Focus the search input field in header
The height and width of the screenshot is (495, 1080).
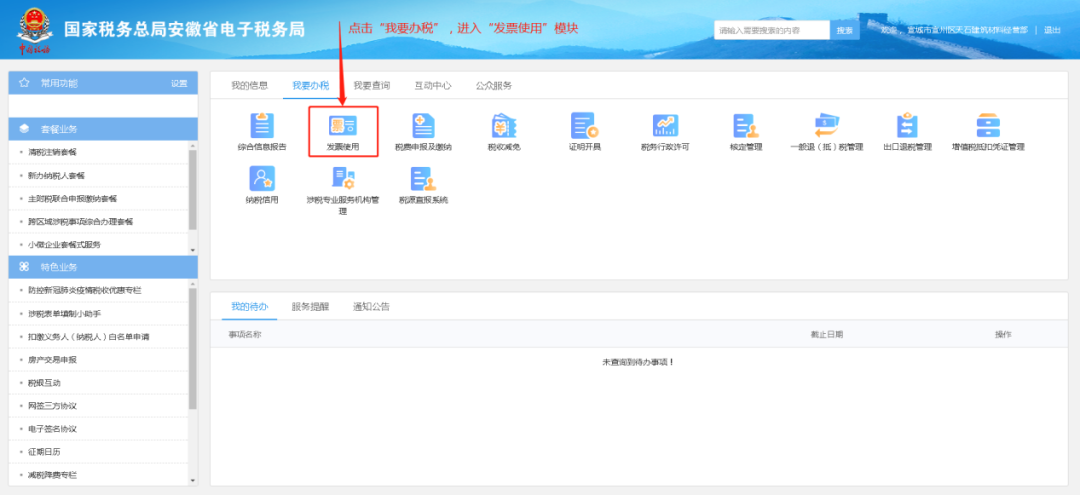pos(771,30)
